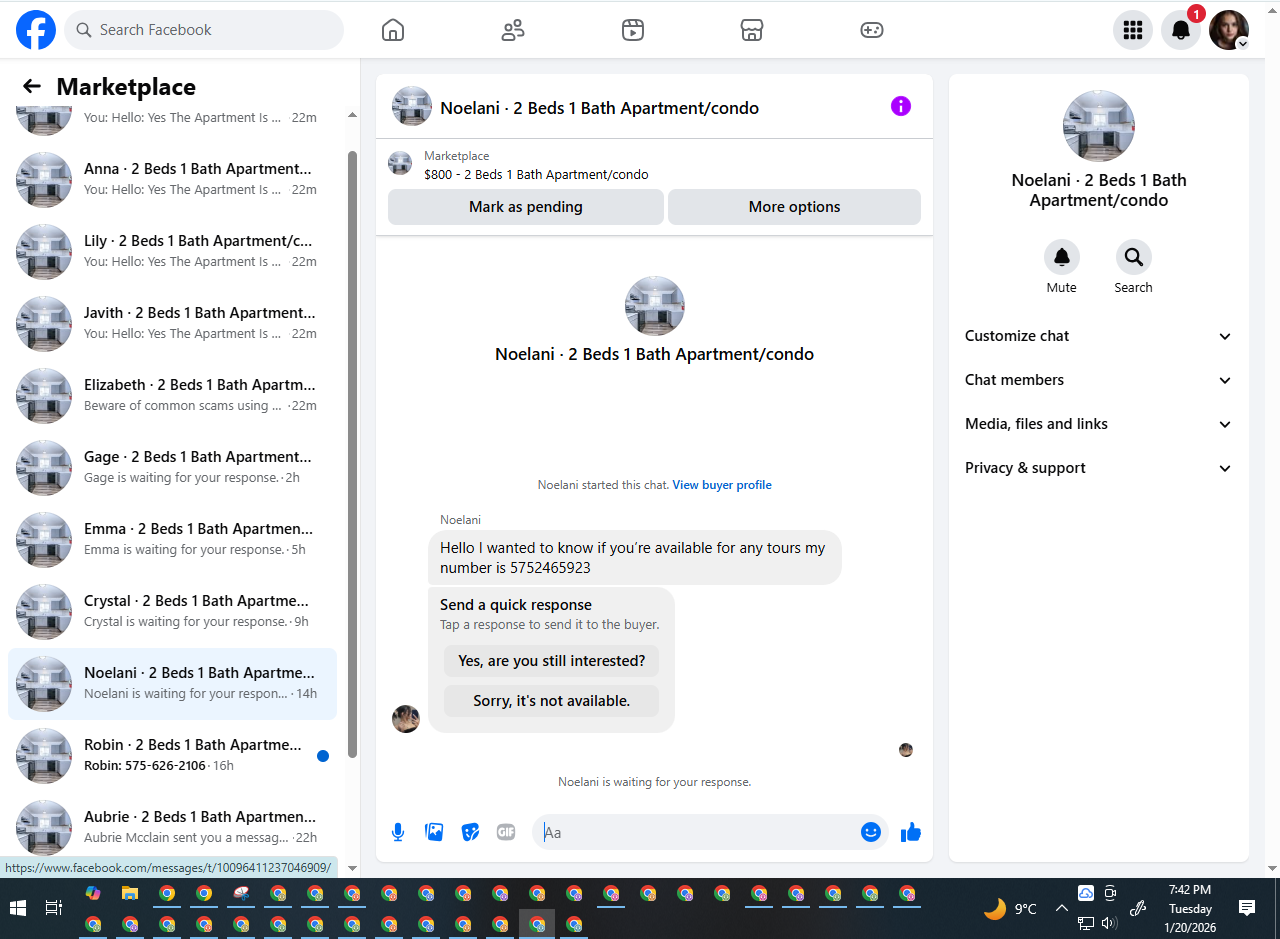Open the Friends icon in top navigation
Screen dimensions: 1280x939
(x=513, y=30)
